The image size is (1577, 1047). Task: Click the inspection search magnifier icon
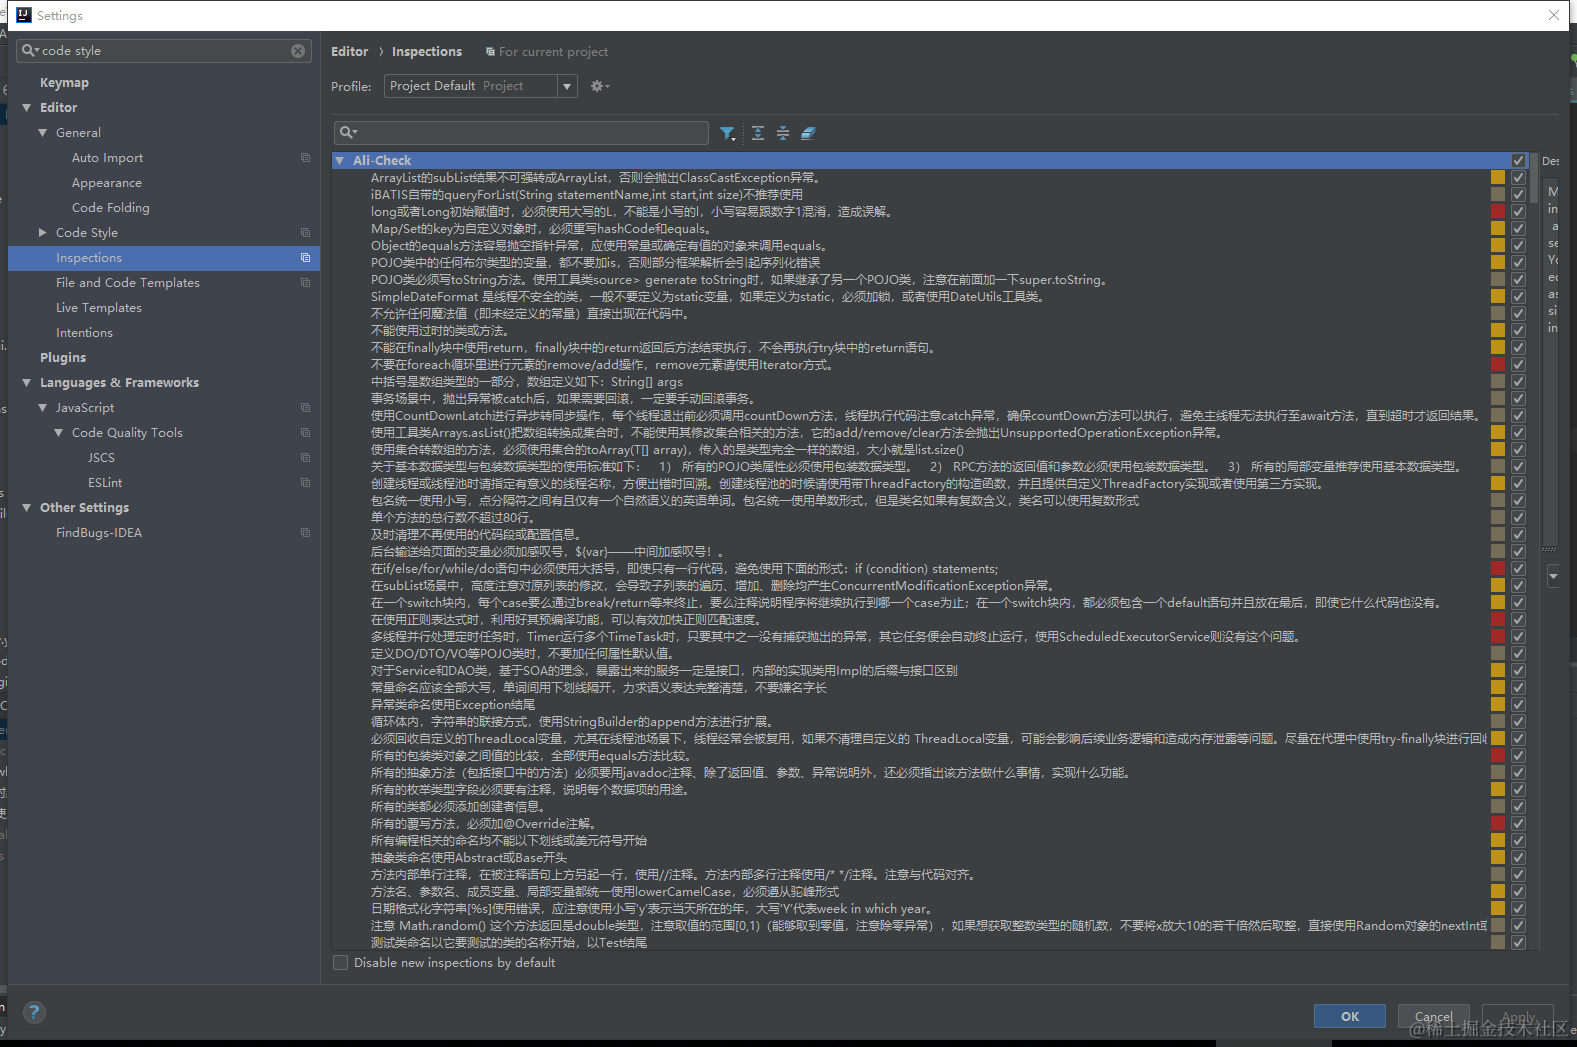coord(348,133)
